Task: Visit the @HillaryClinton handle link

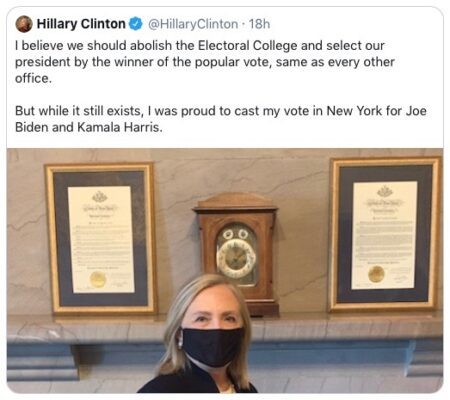Action: pos(193,24)
